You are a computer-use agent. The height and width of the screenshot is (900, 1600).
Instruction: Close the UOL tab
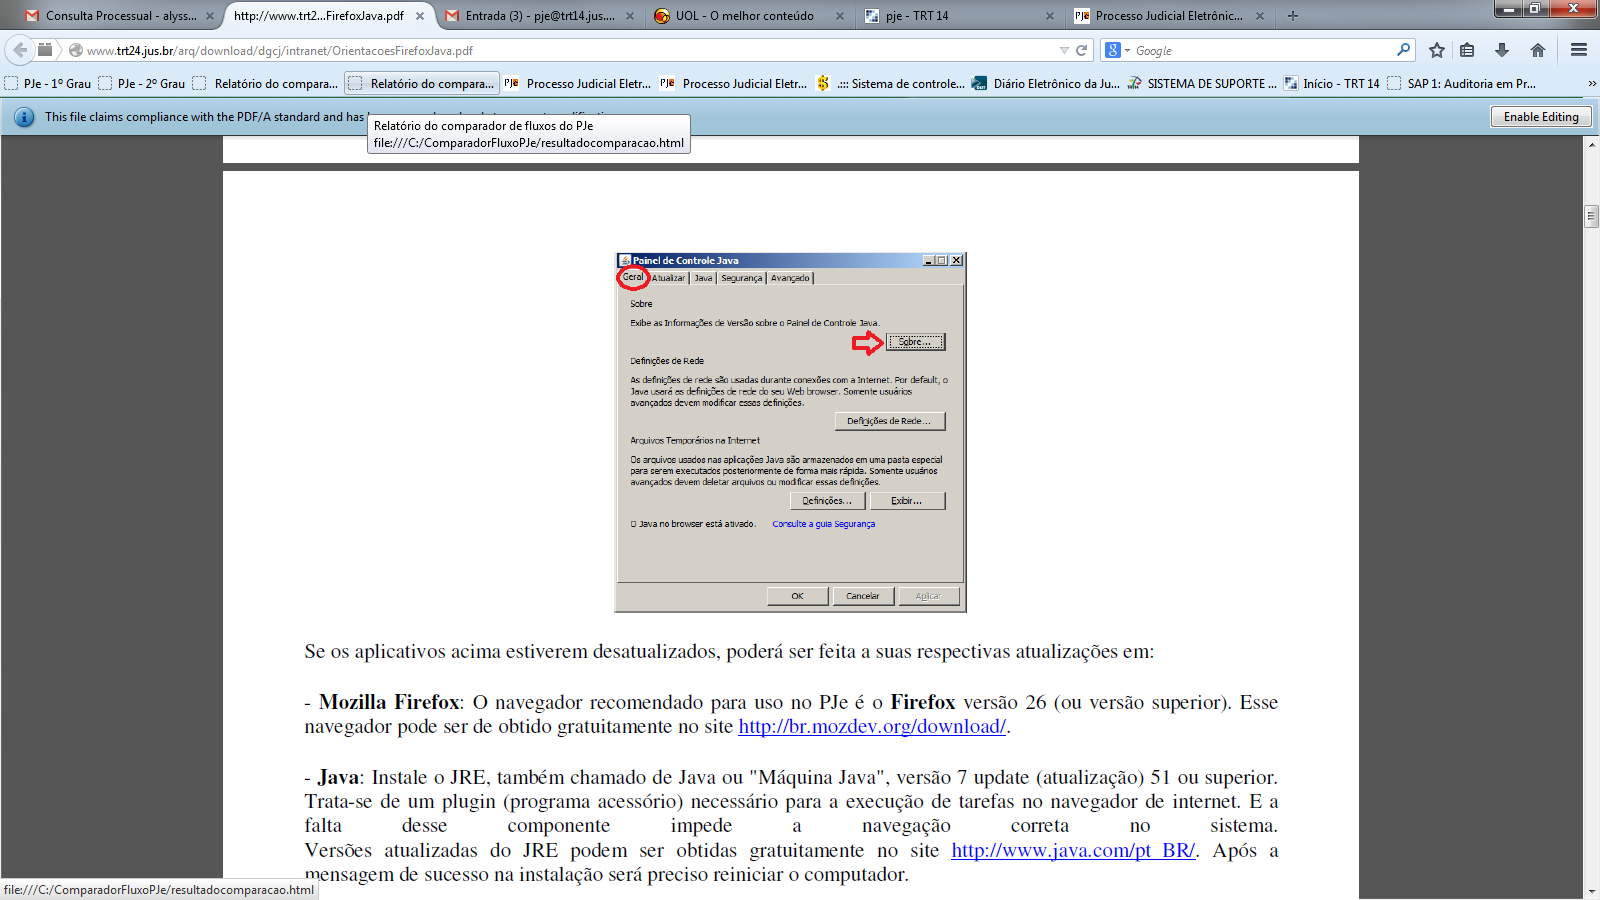839,16
